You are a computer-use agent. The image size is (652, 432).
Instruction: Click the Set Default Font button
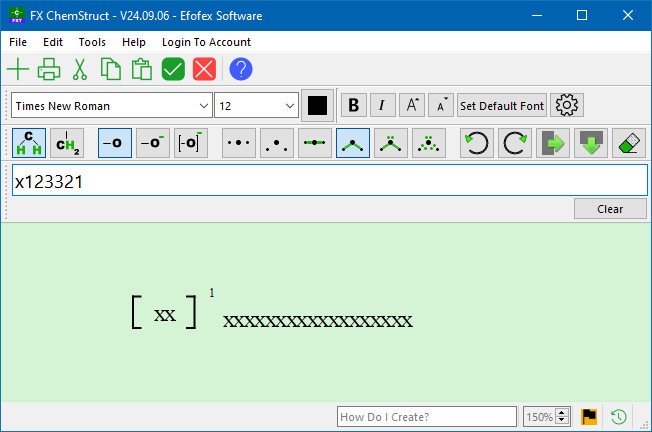pos(502,105)
